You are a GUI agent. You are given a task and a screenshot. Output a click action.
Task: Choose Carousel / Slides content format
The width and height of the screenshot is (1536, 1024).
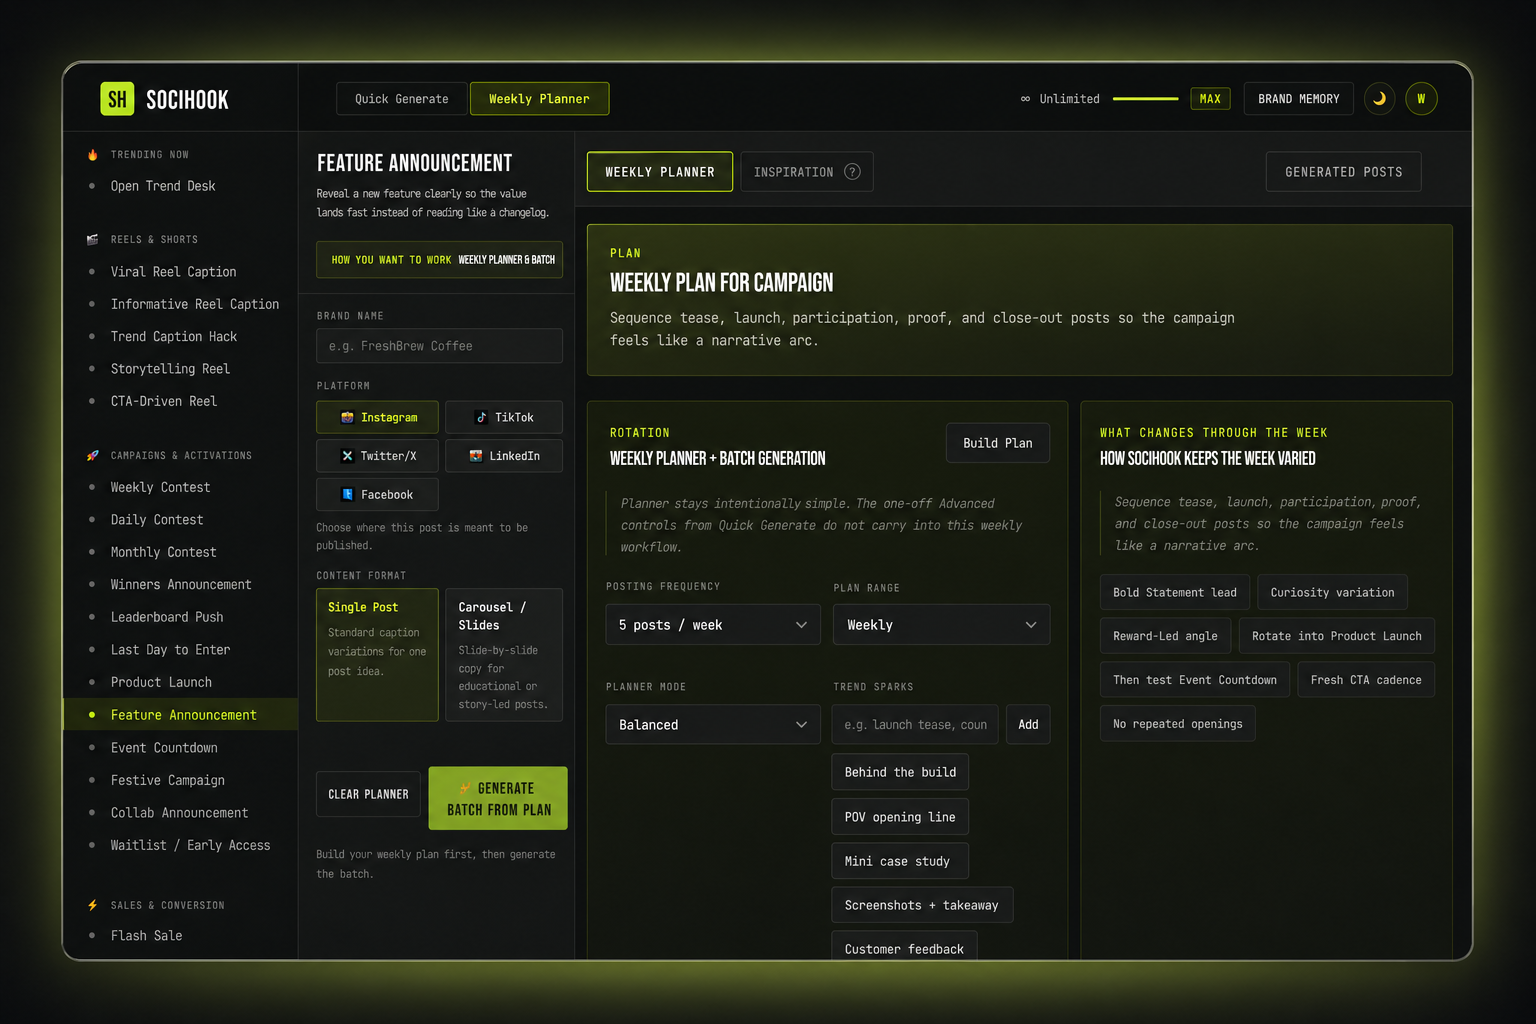[503, 655]
